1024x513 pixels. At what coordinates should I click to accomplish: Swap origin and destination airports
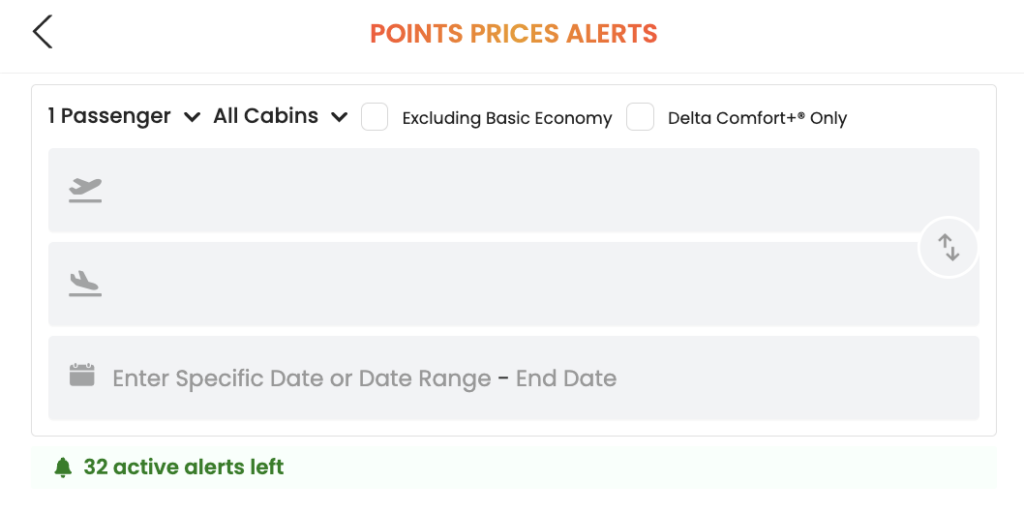(x=948, y=247)
